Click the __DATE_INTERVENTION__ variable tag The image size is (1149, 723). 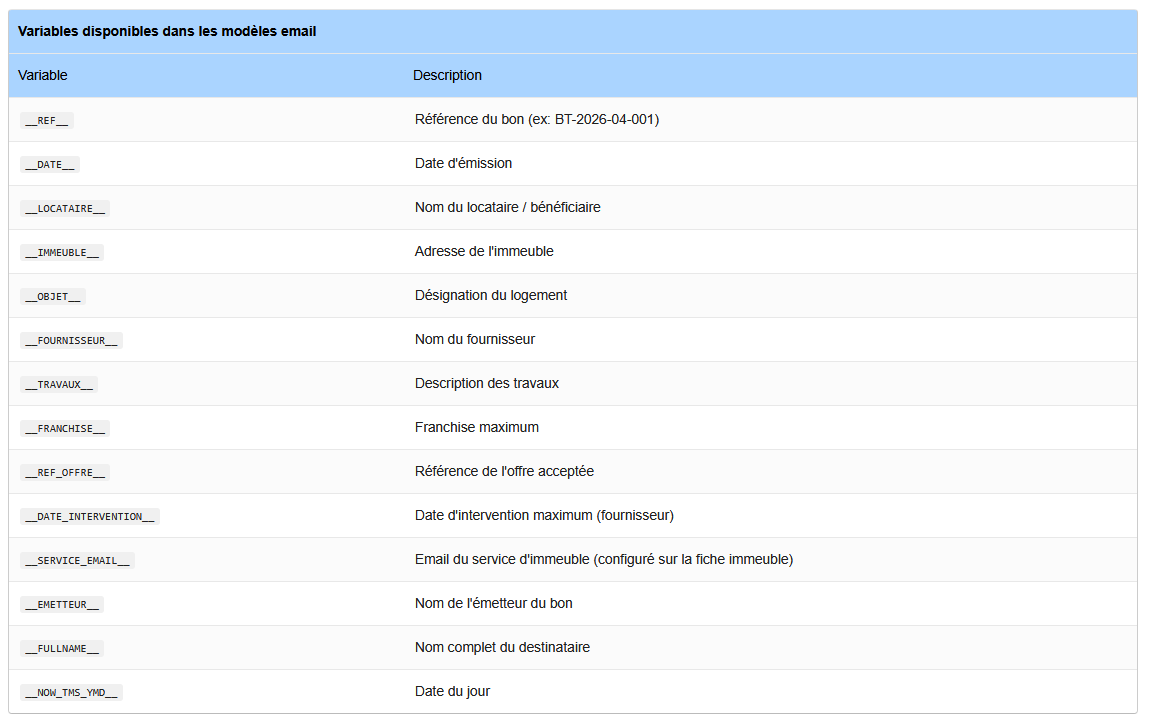[90, 516]
